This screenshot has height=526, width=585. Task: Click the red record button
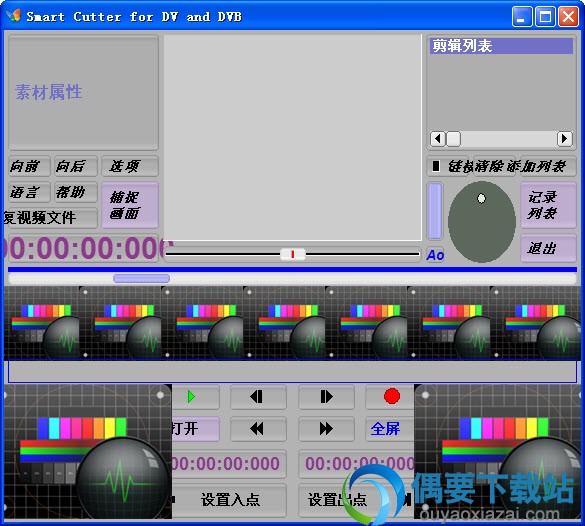click(x=391, y=397)
